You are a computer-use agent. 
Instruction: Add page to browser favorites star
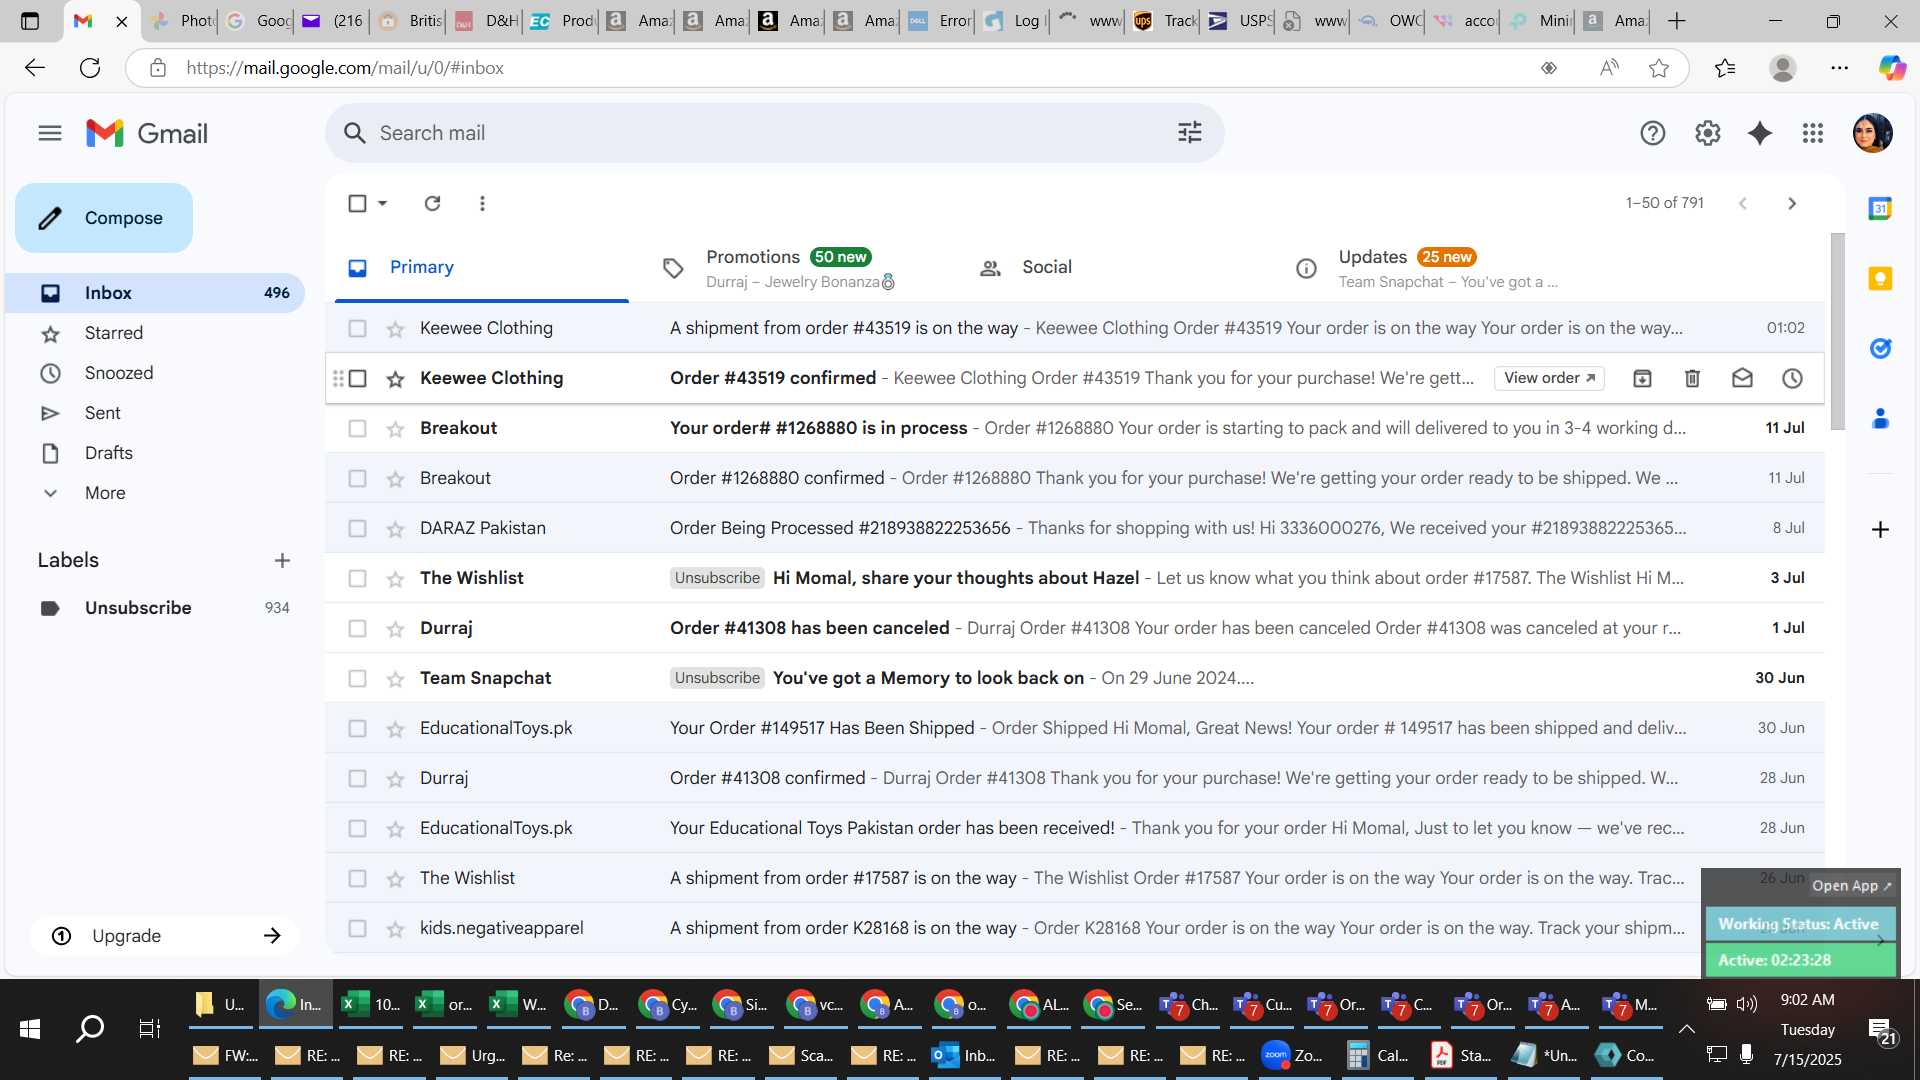[x=1659, y=68]
